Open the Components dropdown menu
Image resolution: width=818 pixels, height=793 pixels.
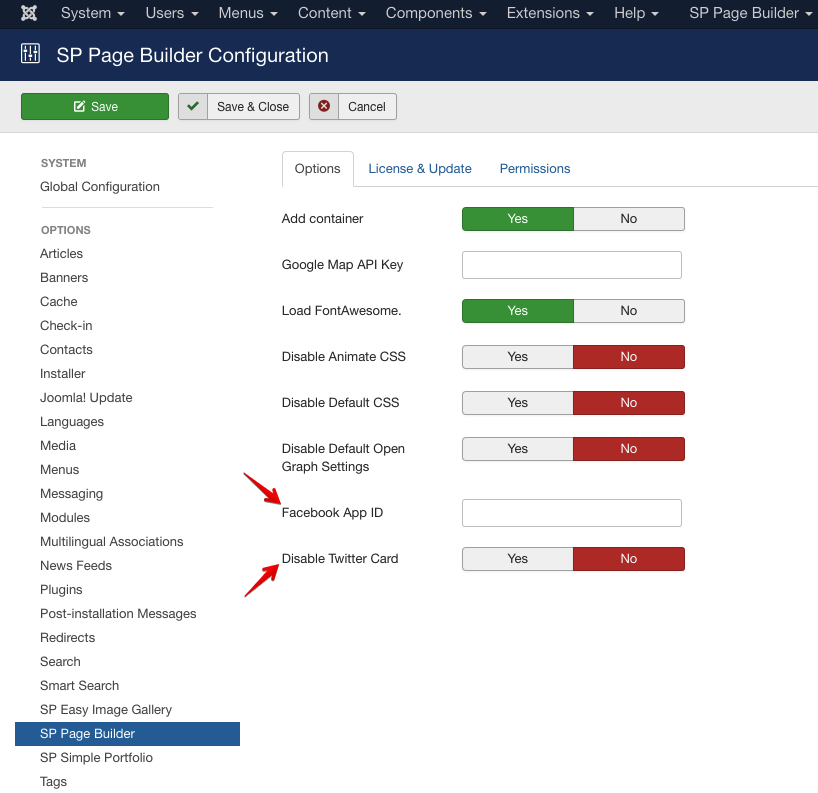click(436, 13)
